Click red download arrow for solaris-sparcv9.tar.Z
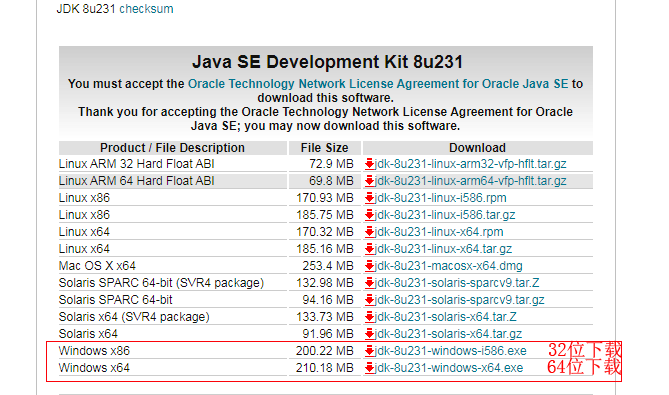 (369, 283)
